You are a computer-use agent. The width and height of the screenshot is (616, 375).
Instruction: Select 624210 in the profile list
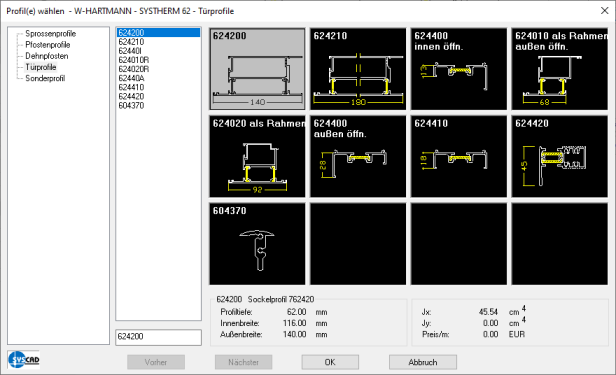tap(131, 42)
